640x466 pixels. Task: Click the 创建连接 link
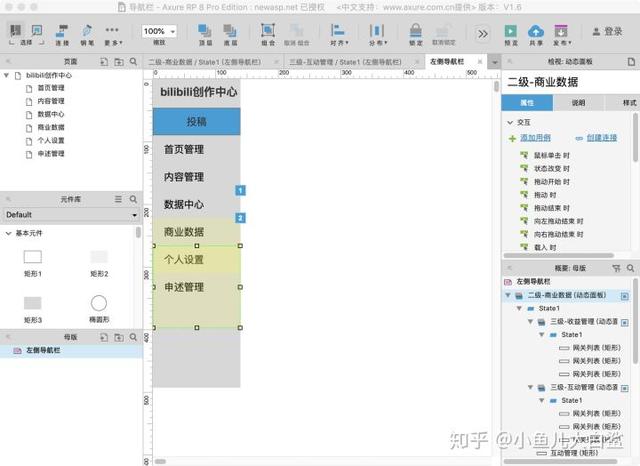coord(602,138)
